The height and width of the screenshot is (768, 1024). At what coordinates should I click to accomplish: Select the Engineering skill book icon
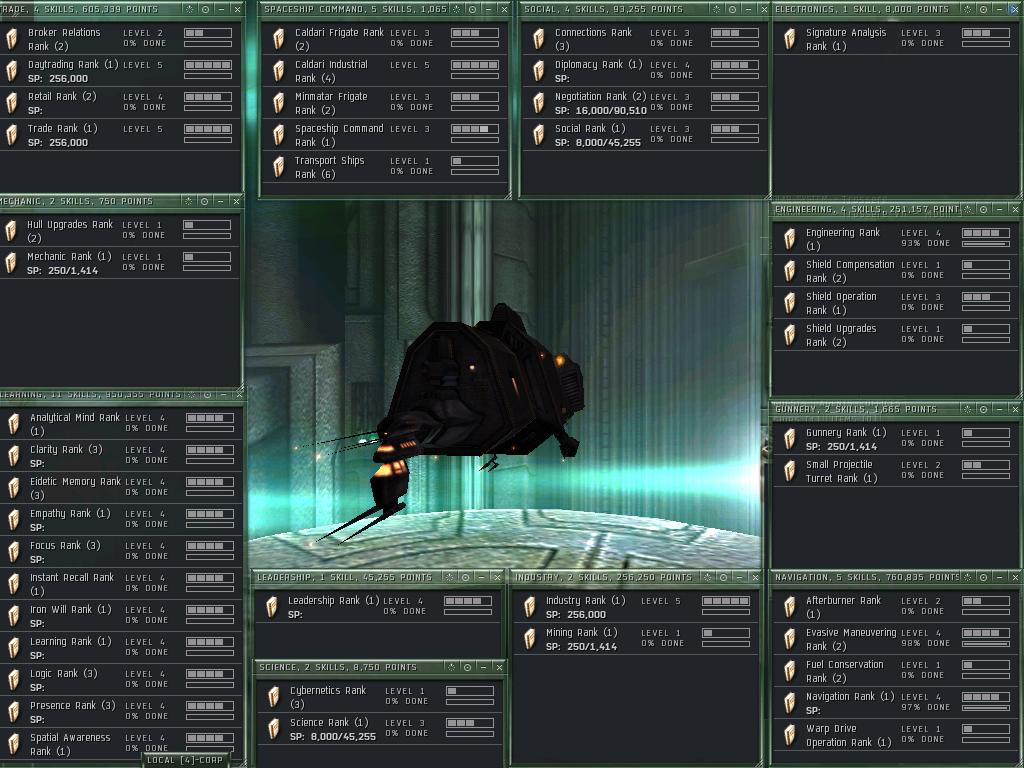[x=790, y=239]
